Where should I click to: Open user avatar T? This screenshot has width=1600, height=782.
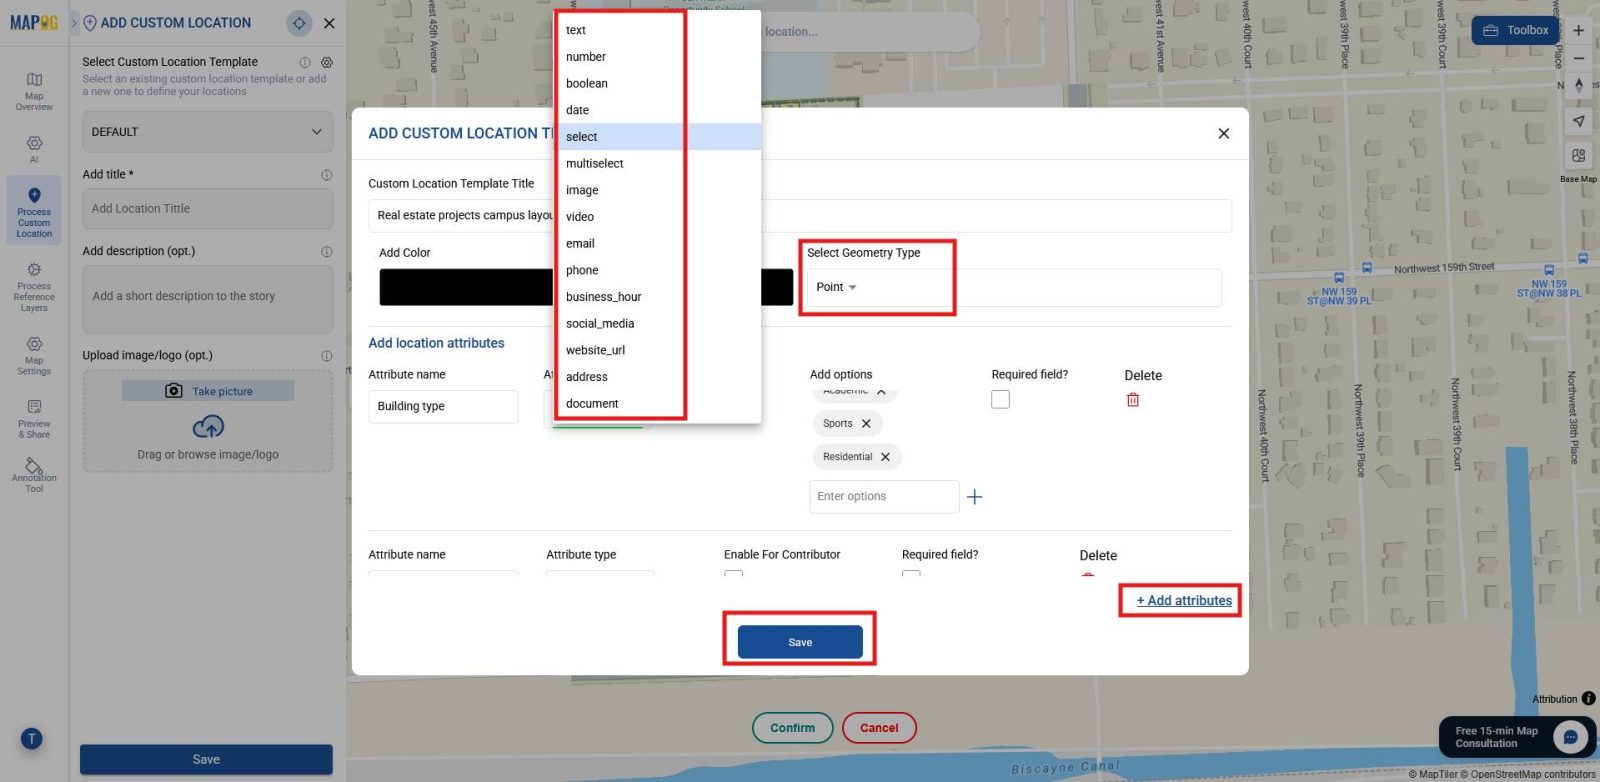coord(32,739)
